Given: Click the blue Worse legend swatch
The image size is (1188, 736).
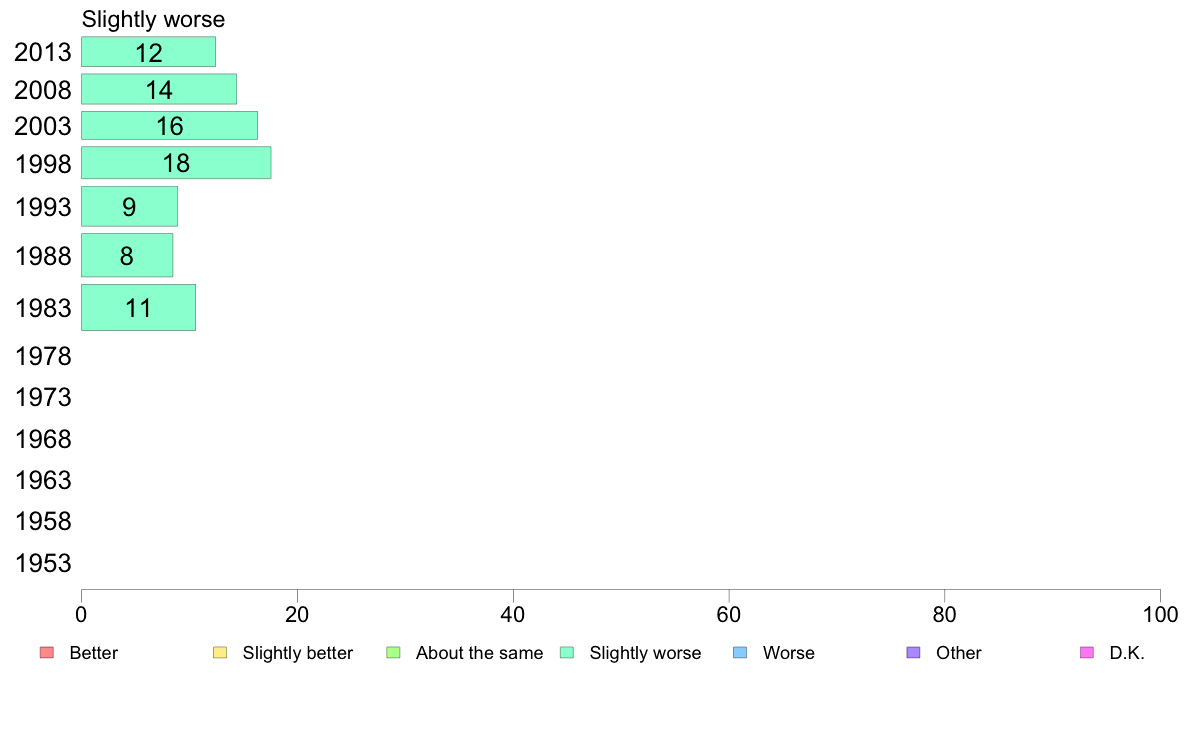Looking at the screenshot, I should 740,653.
